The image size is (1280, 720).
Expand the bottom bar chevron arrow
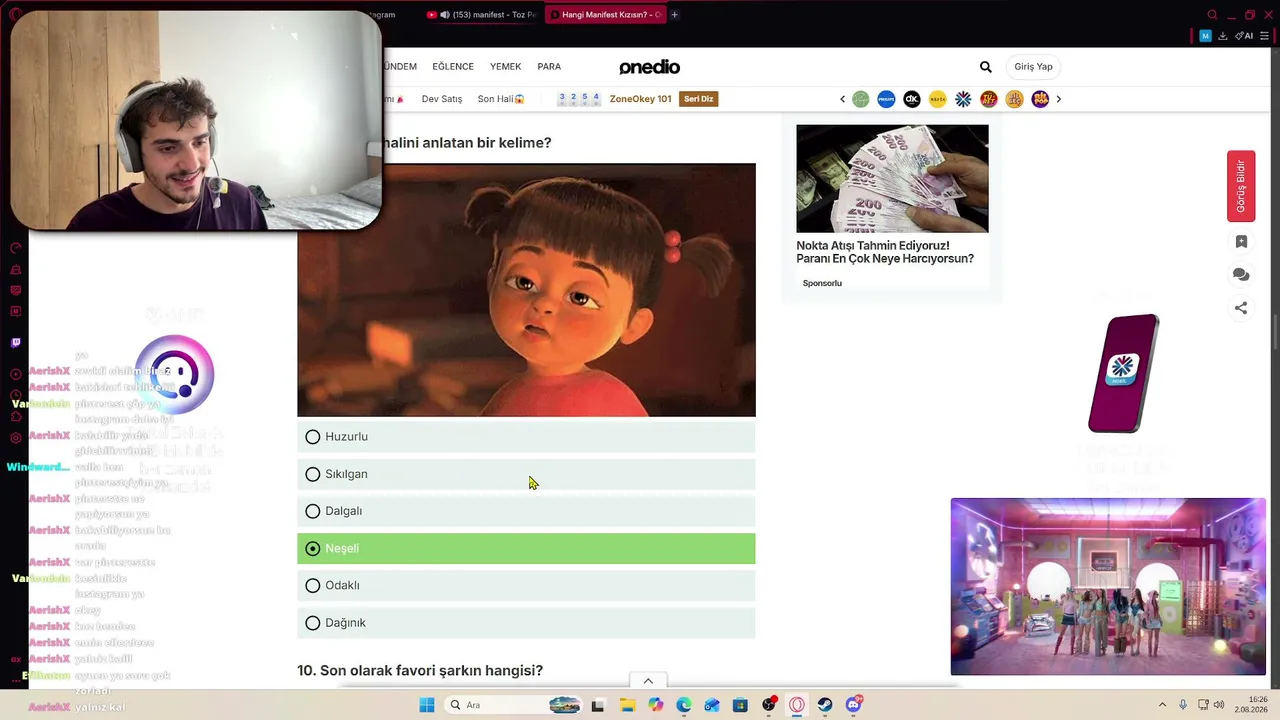pyautogui.click(x=648, y=681)
